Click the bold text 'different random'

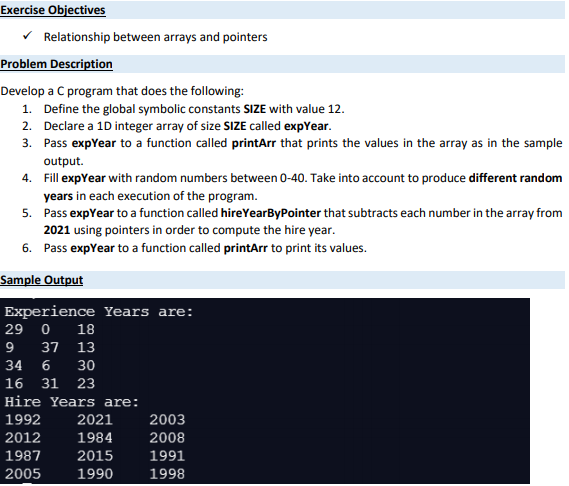pos(515,178)
